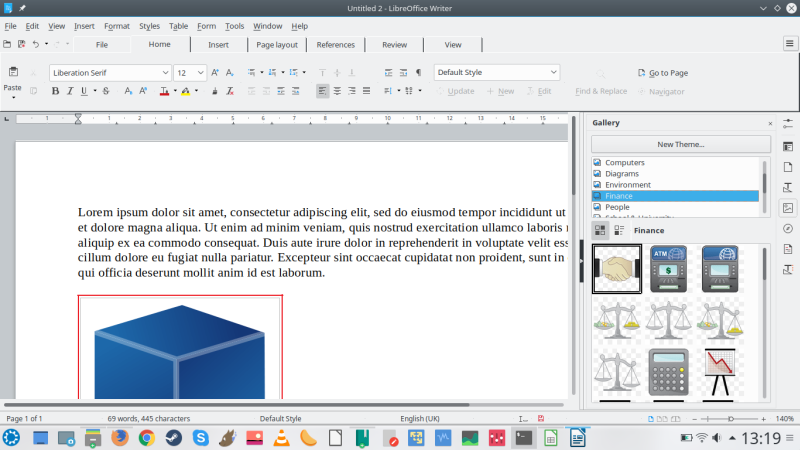Select the declining chart gallery image
Screen dimensions: 800x450
(720, 372)
